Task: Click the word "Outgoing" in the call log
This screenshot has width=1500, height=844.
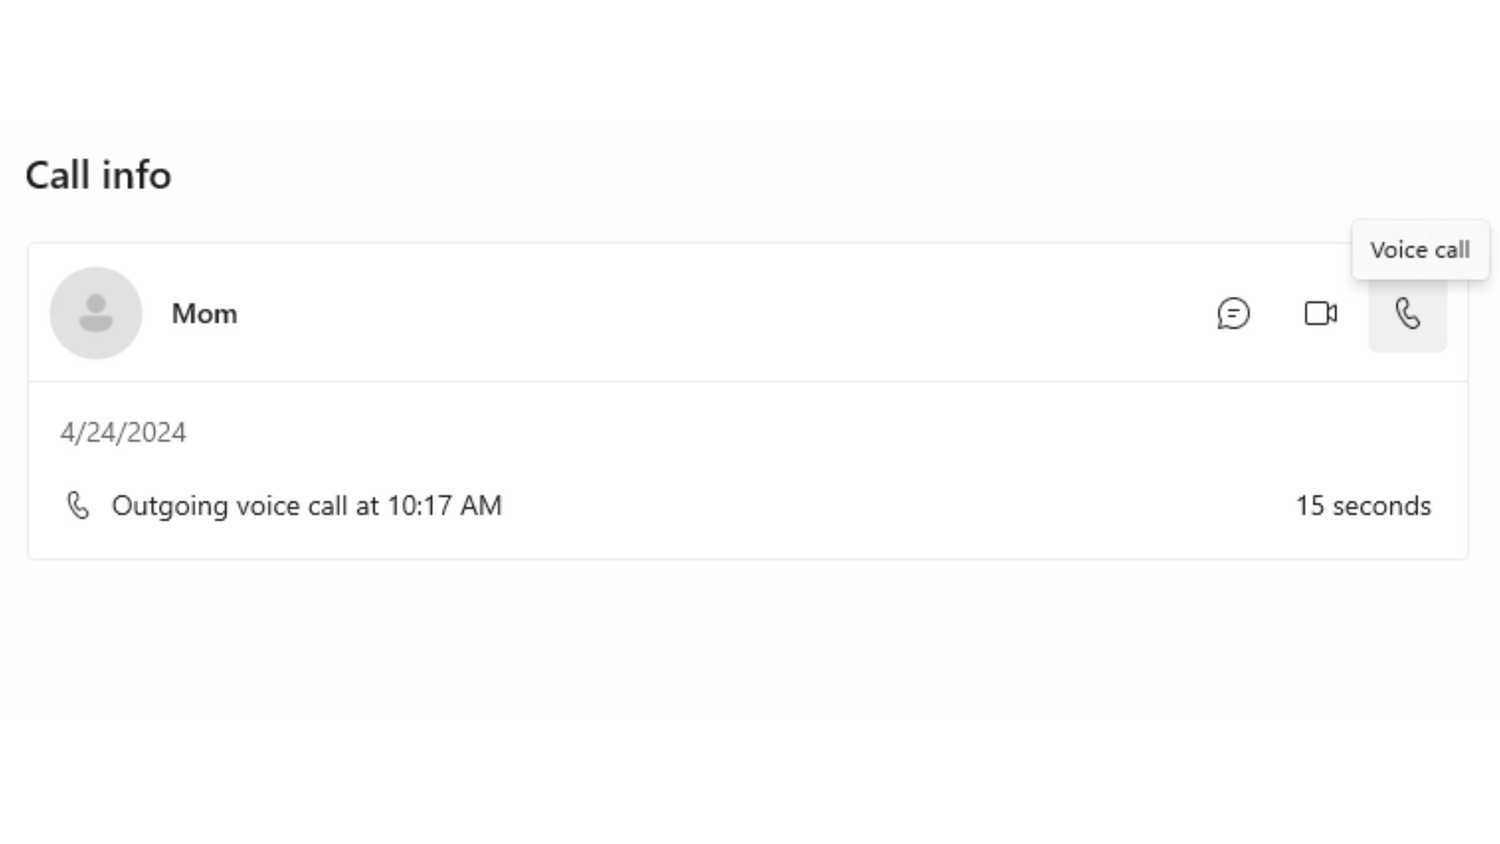Action: coord(170,506)
